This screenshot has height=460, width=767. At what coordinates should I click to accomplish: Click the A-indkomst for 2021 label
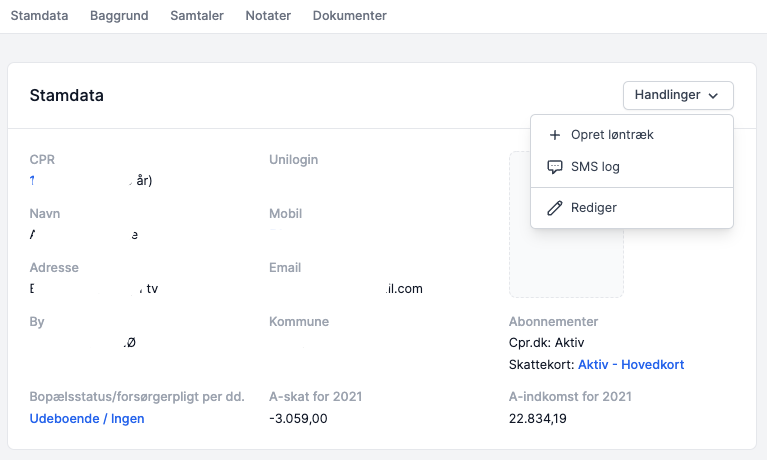[x=570, y=397]
